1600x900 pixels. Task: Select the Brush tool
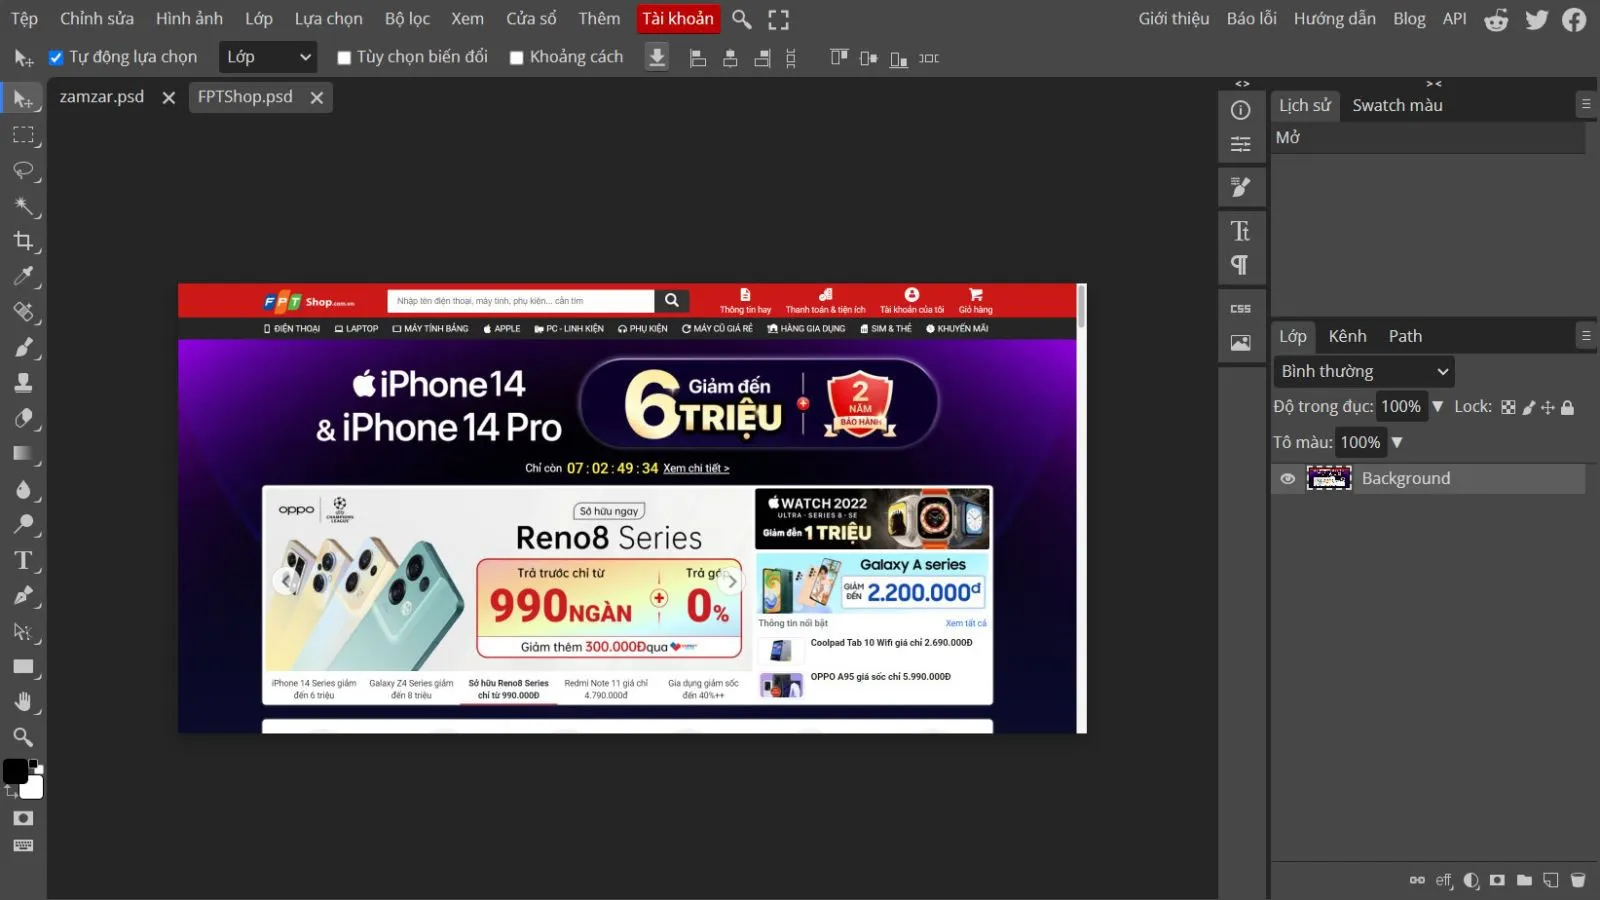[x=23, y=347]
